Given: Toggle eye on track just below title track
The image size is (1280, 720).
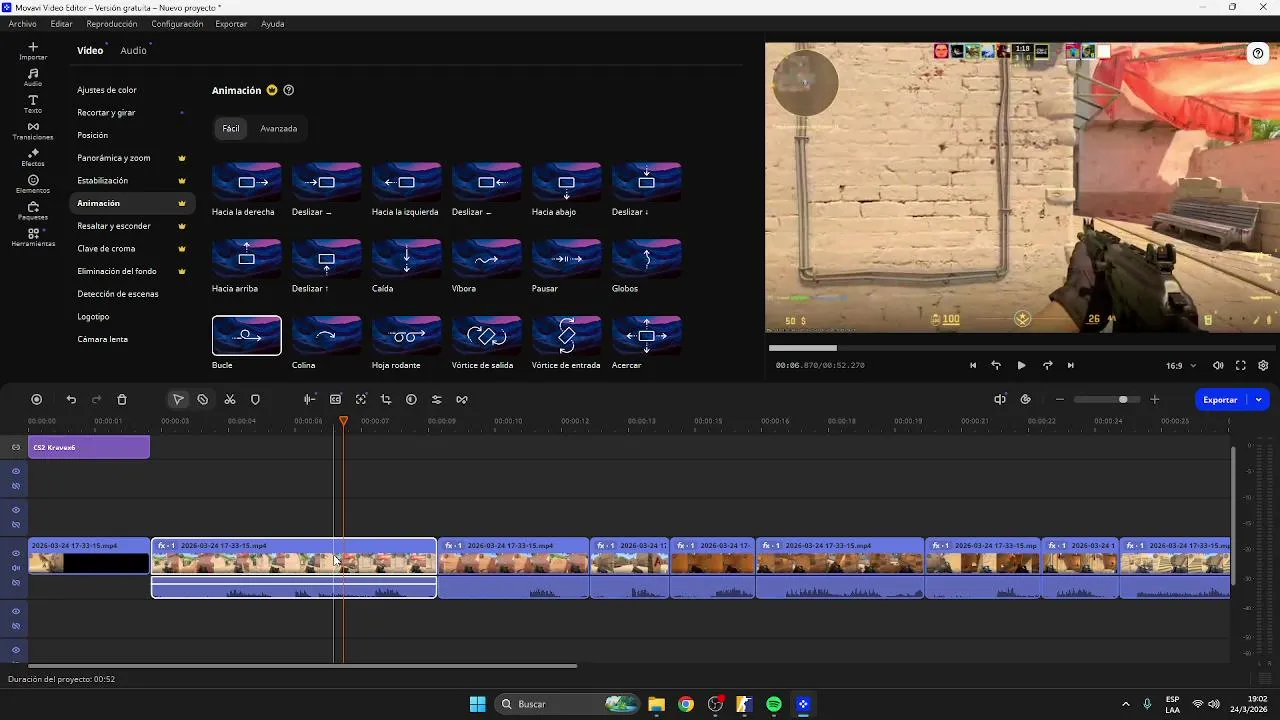Looking at the screenshot, I should 16,471.
